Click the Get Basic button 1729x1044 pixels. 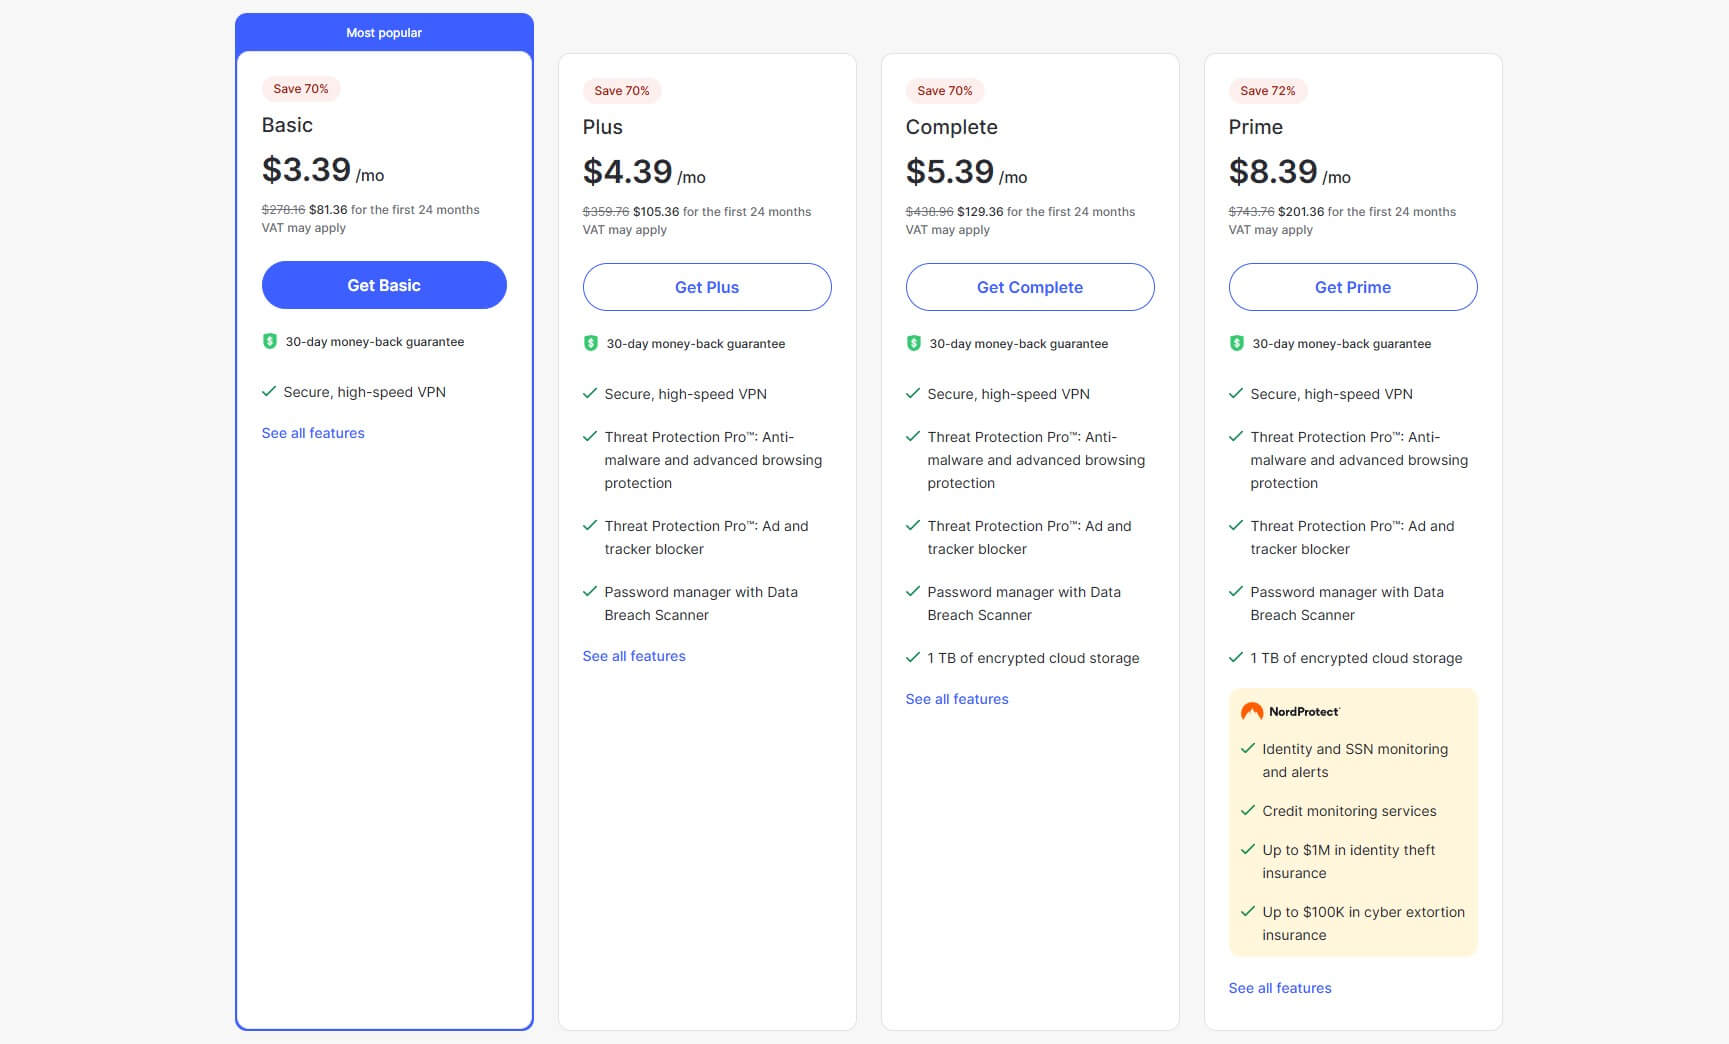pos(384,285)
